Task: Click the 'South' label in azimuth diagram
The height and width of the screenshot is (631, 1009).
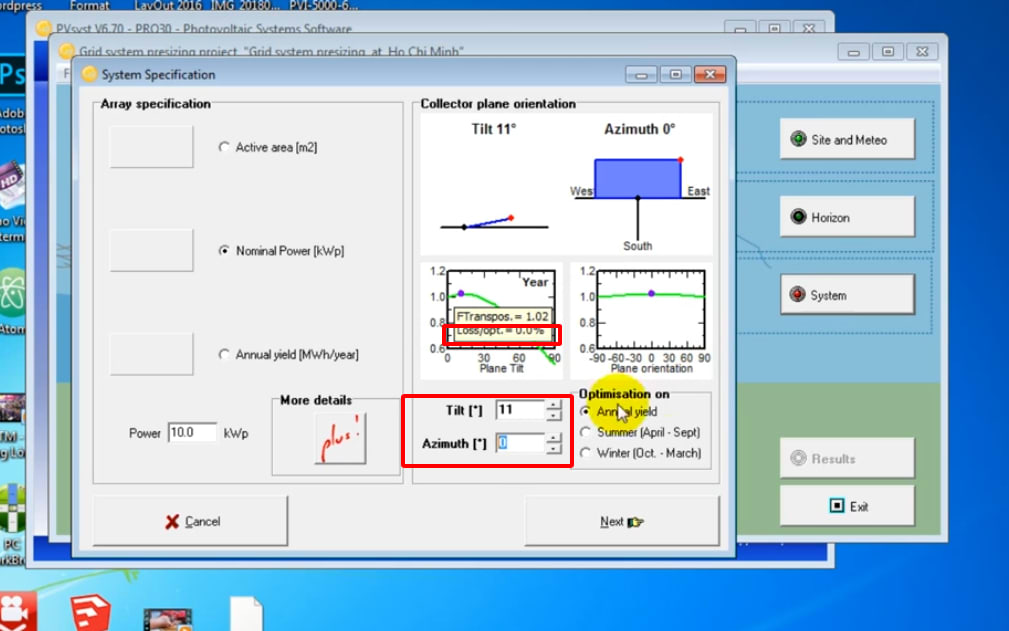Action: [638, 246]
